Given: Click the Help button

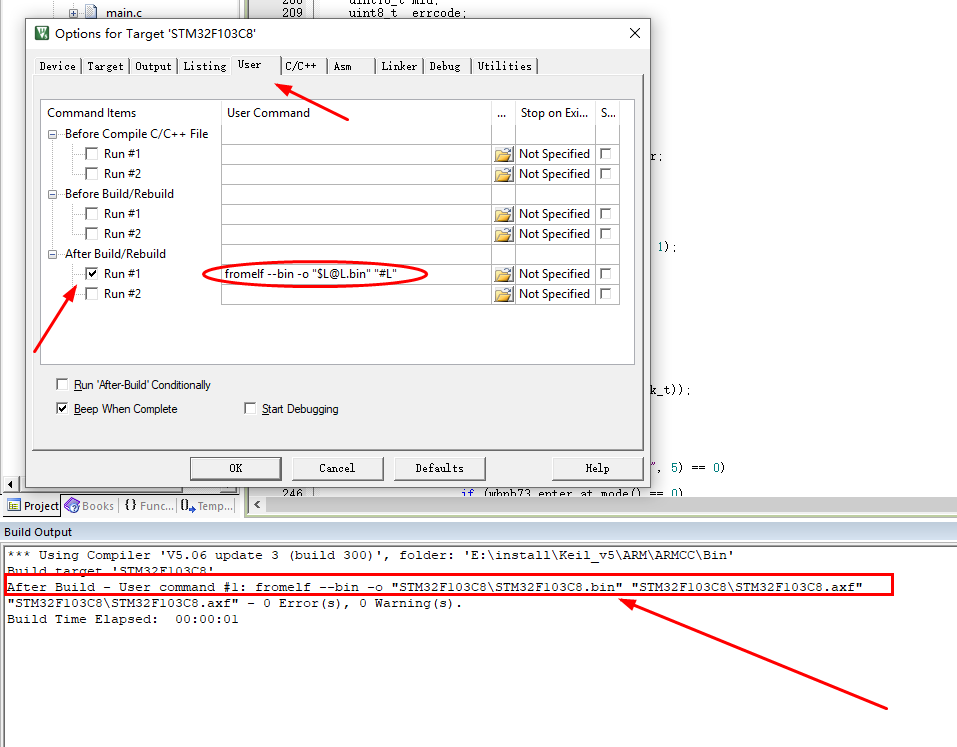Looking at the screenshot, I should pos(598,468).
